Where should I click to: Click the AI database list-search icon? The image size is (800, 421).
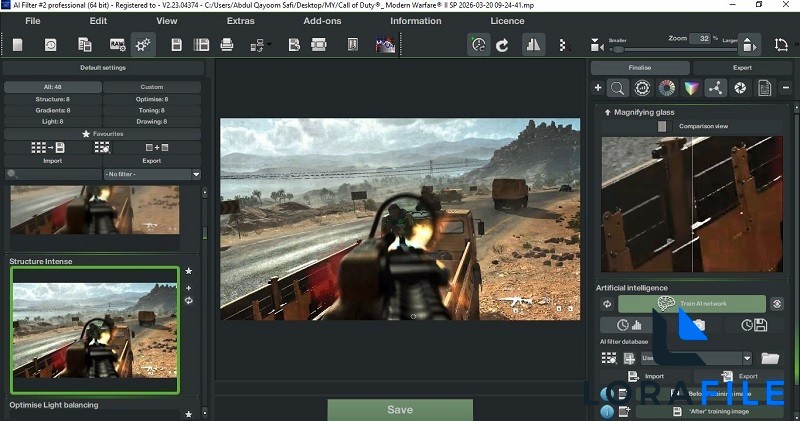(x=609, y=358)
